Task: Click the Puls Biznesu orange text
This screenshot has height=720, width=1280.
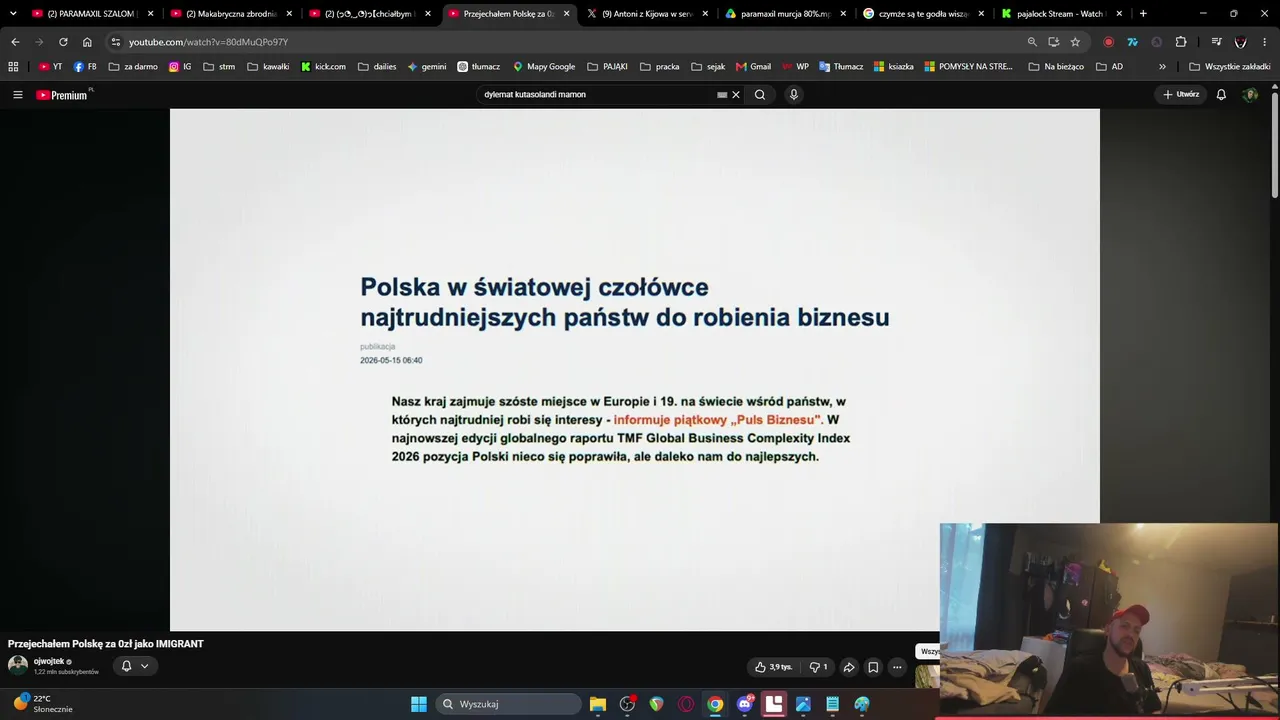Action: point(717,420)
